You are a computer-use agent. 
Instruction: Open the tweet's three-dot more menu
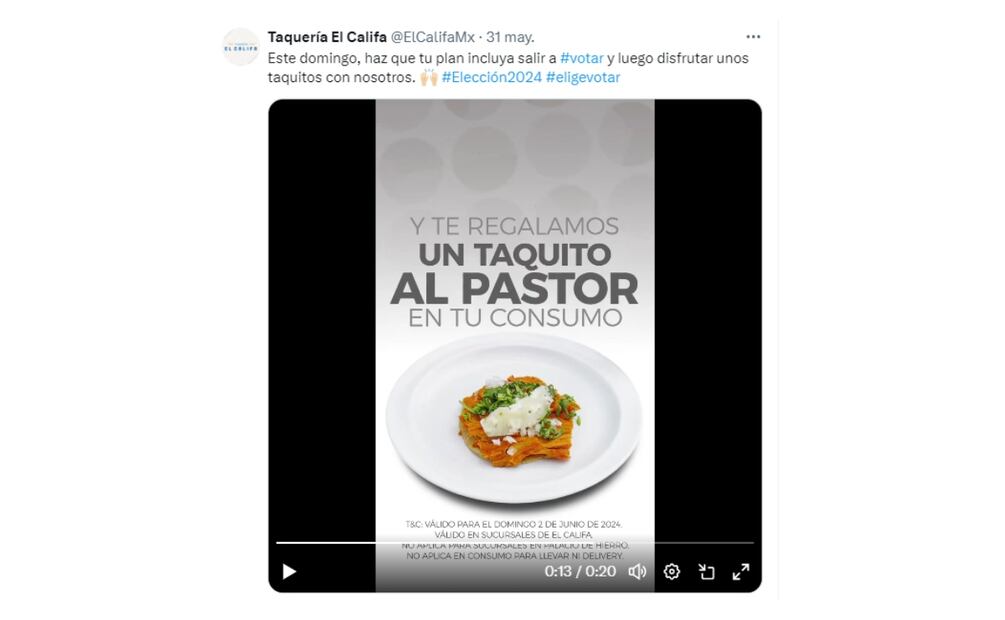[x=753, y=37]
